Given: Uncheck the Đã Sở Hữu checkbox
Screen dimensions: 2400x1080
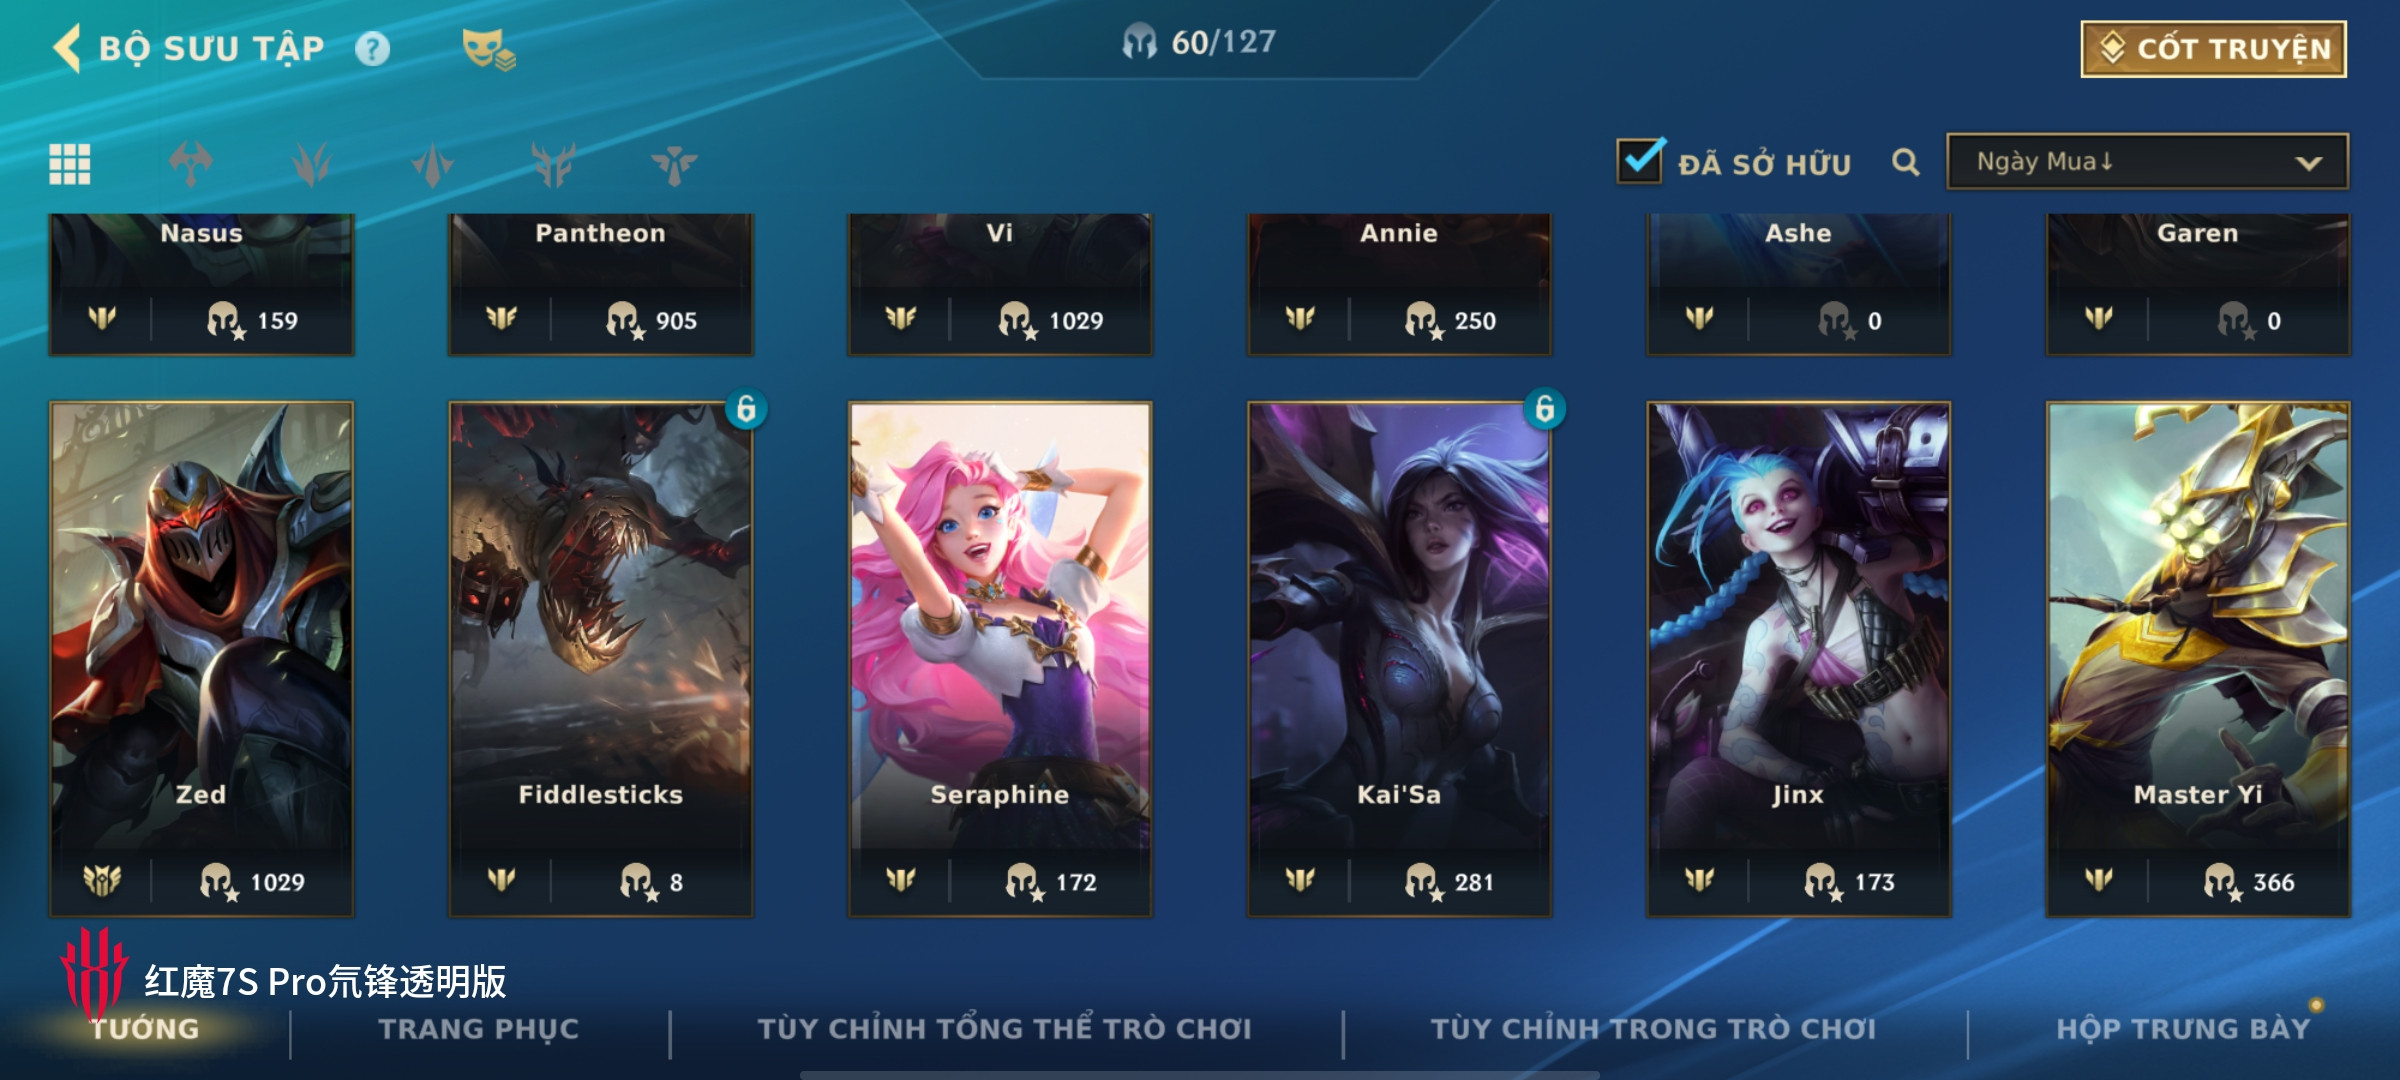Looking at the screenshot, I should click(1640, 160).
